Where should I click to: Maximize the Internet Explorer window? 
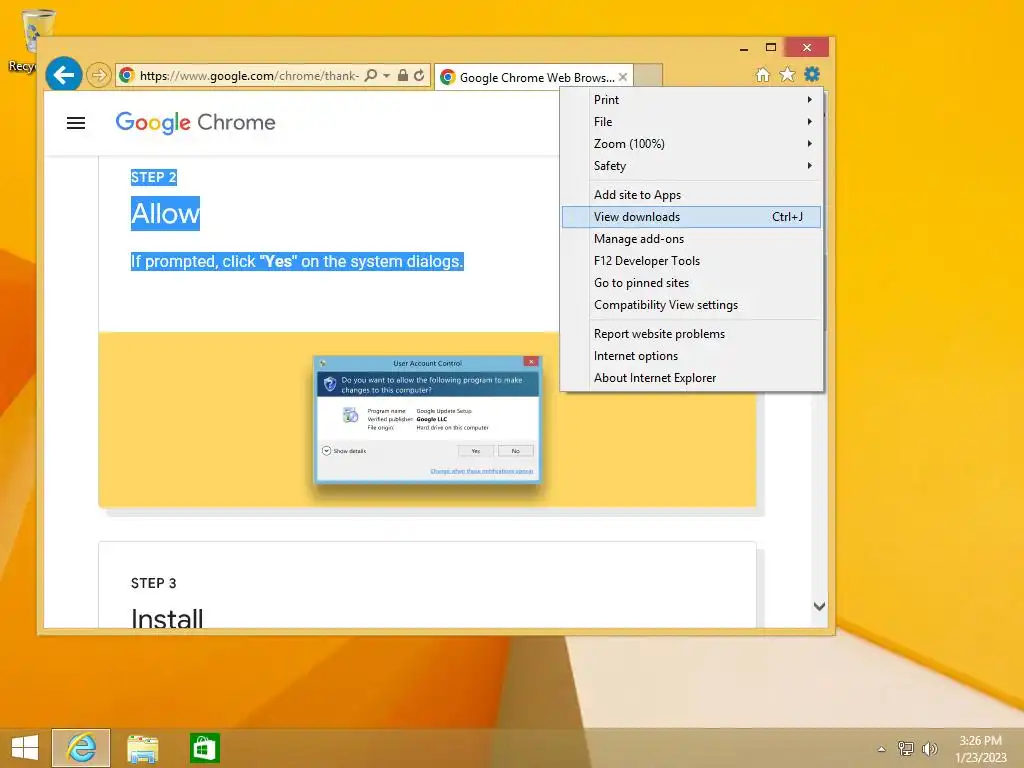point(771,47)
